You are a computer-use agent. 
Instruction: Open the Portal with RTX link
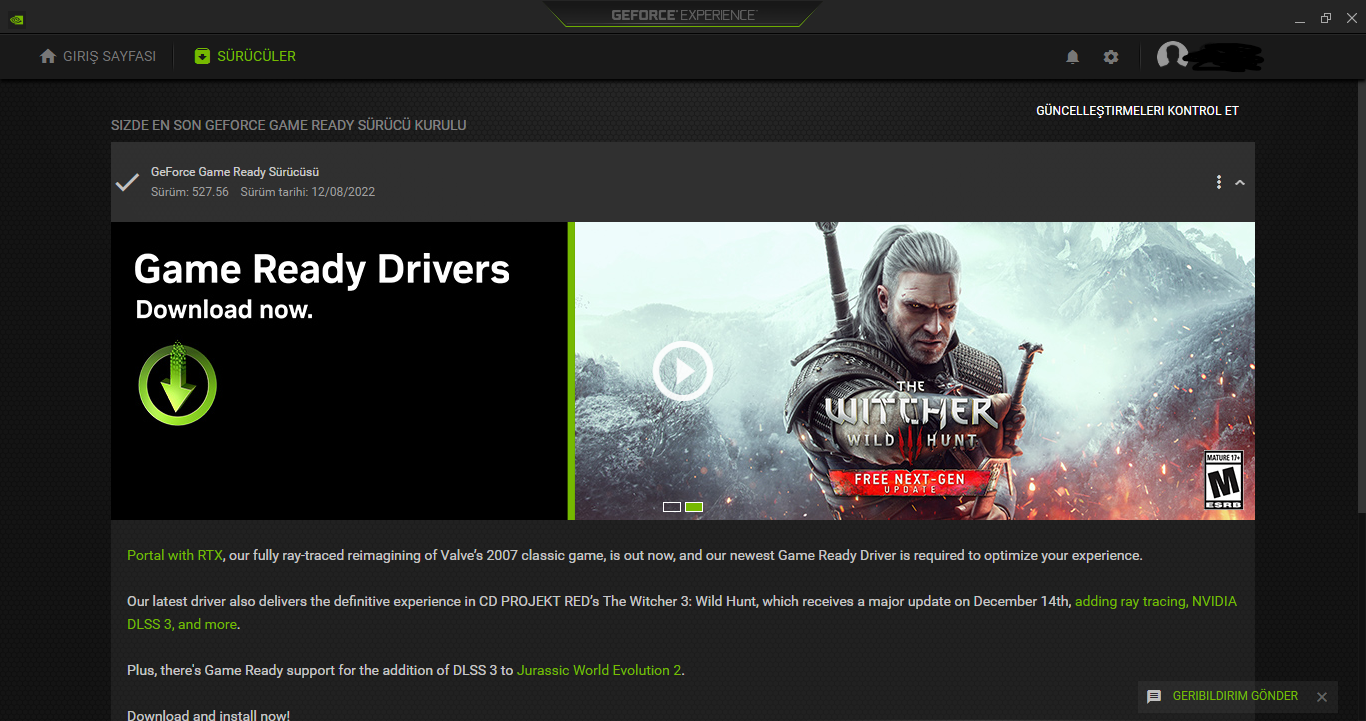175,555
